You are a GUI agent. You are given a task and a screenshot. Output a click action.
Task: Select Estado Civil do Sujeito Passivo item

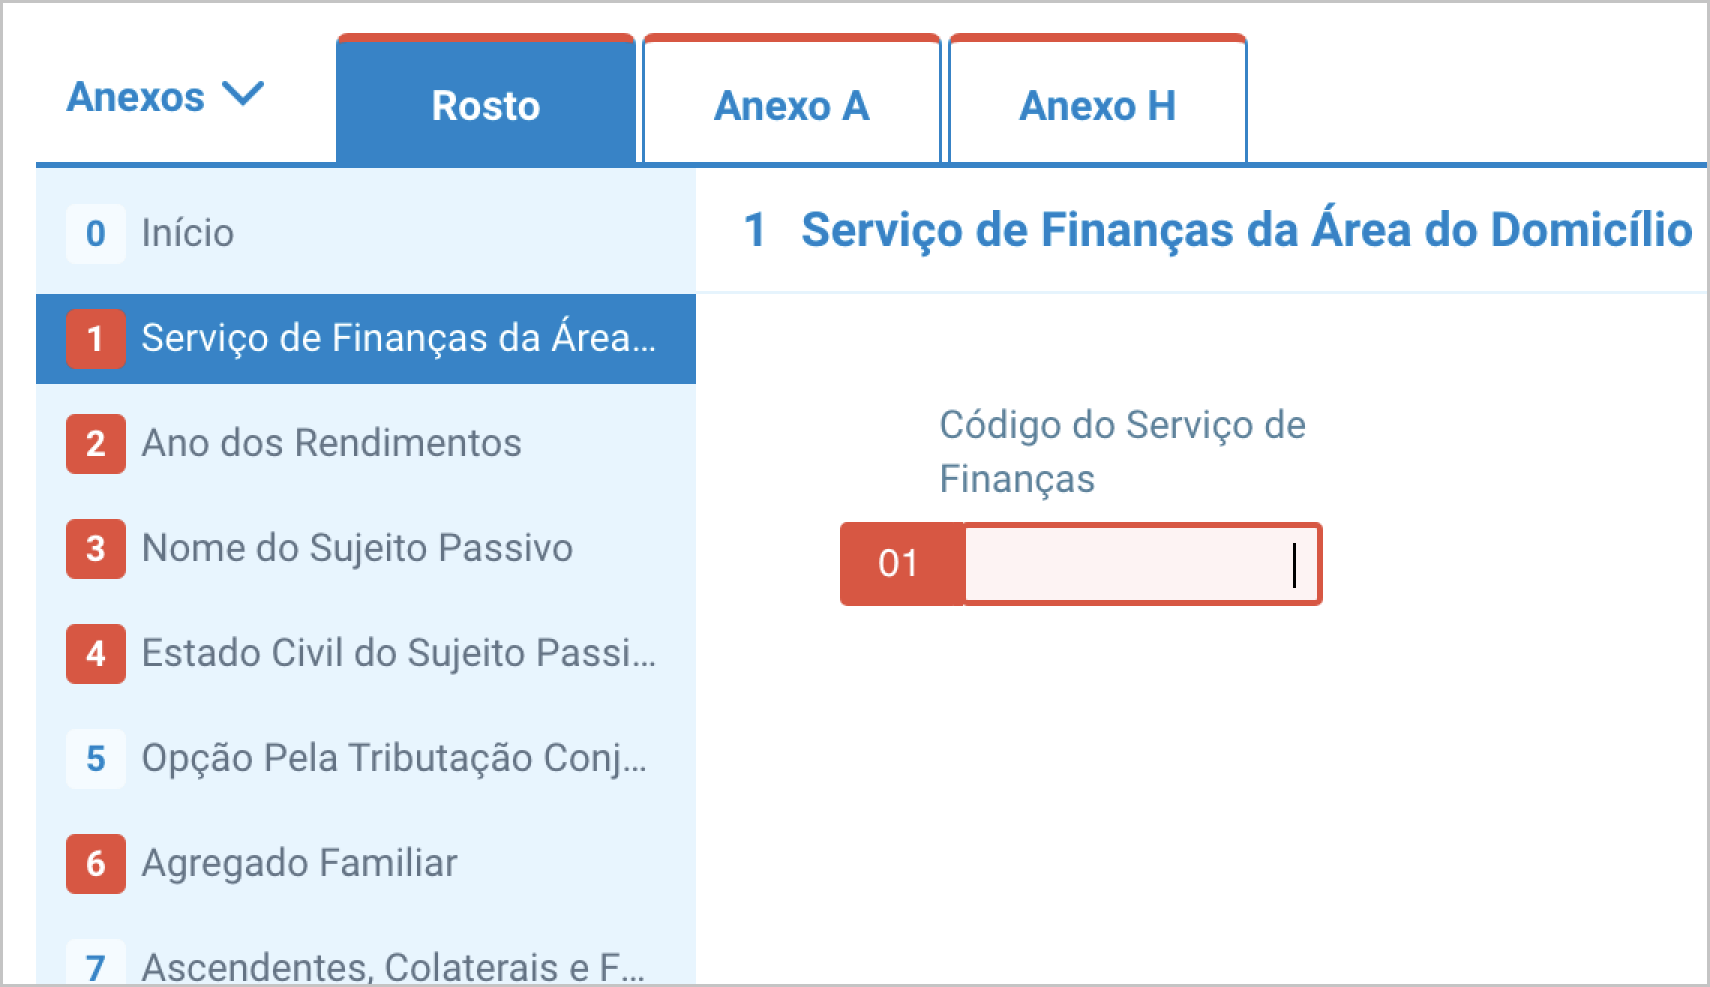point(398,654)
